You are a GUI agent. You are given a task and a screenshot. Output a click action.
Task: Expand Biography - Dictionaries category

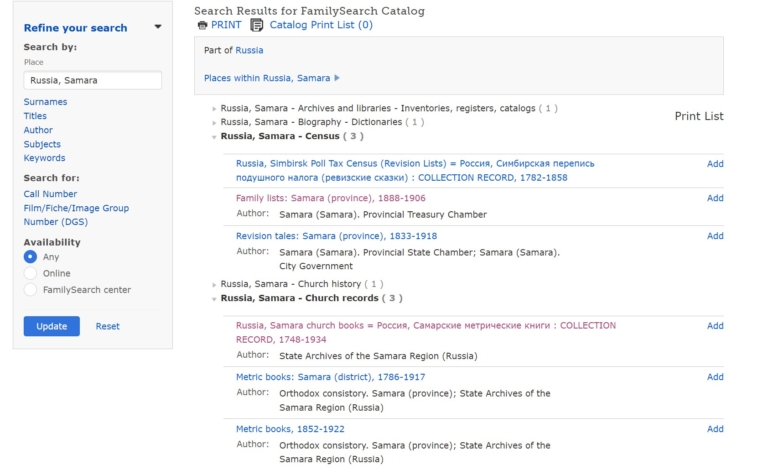tap(214, 122)
